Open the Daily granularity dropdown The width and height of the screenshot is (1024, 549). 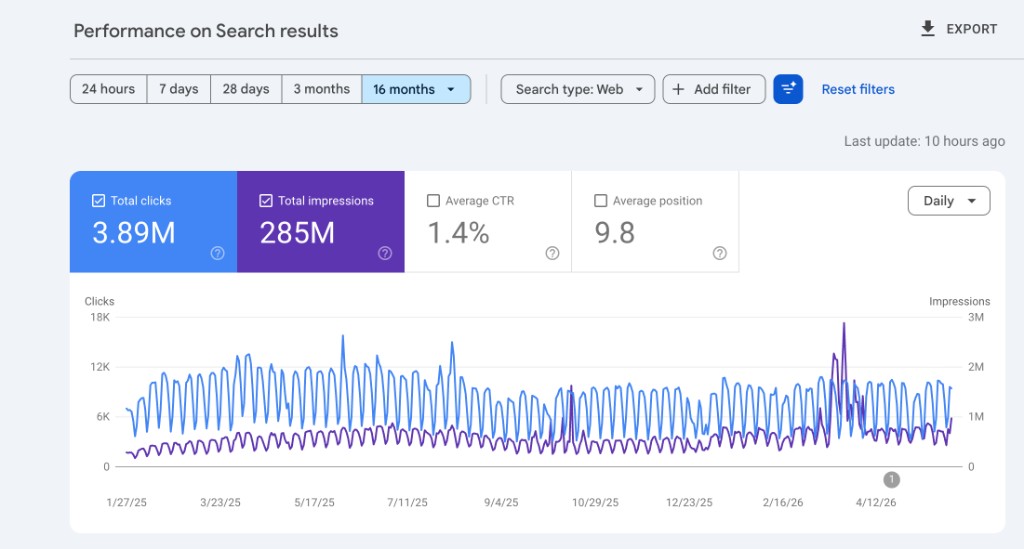click(x=949, y=201)
